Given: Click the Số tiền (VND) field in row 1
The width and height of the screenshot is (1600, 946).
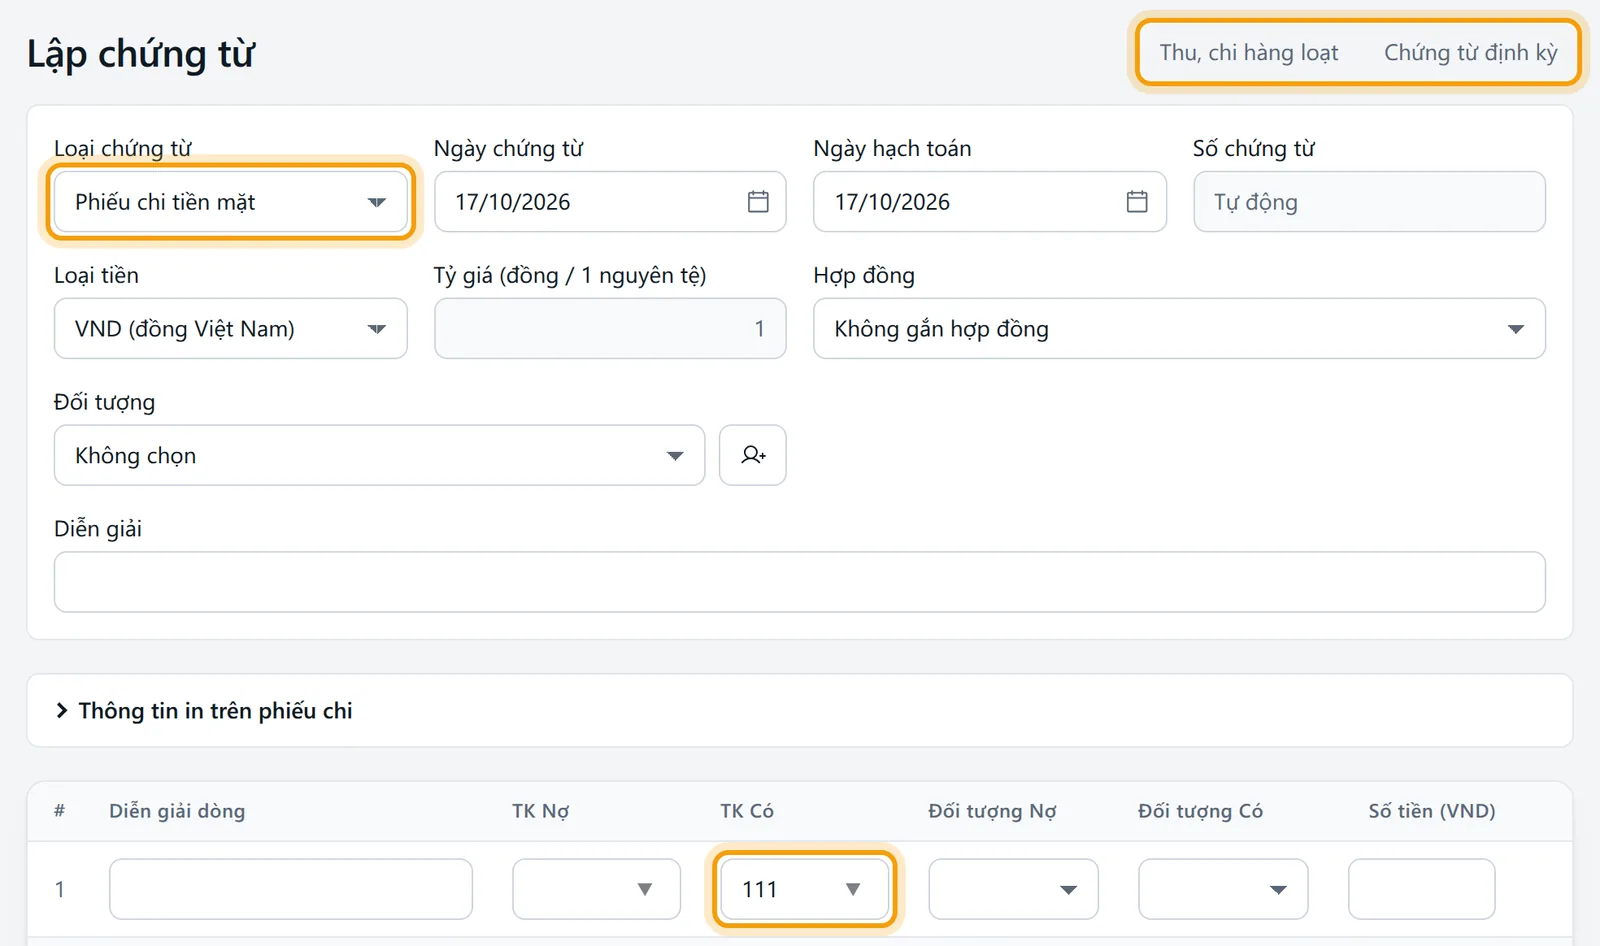Looking at the screenshot, I should click(x=1421, y=889).
